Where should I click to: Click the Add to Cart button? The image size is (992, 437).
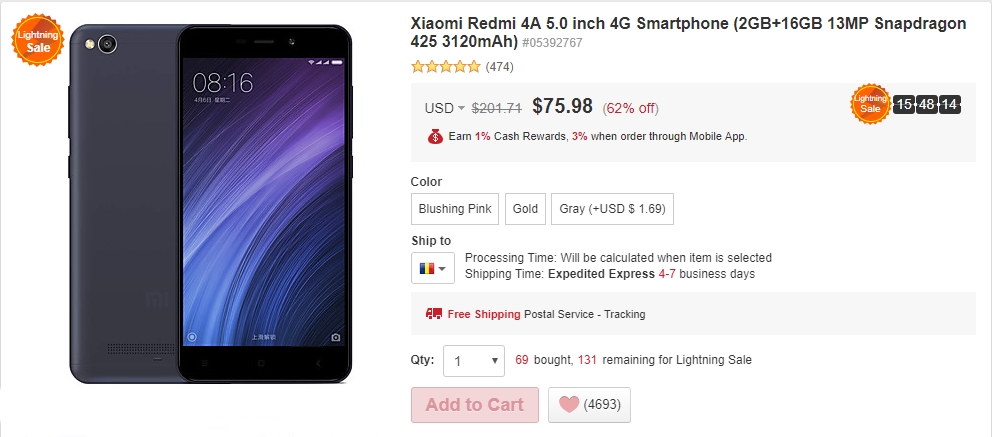tap(474, 405)
